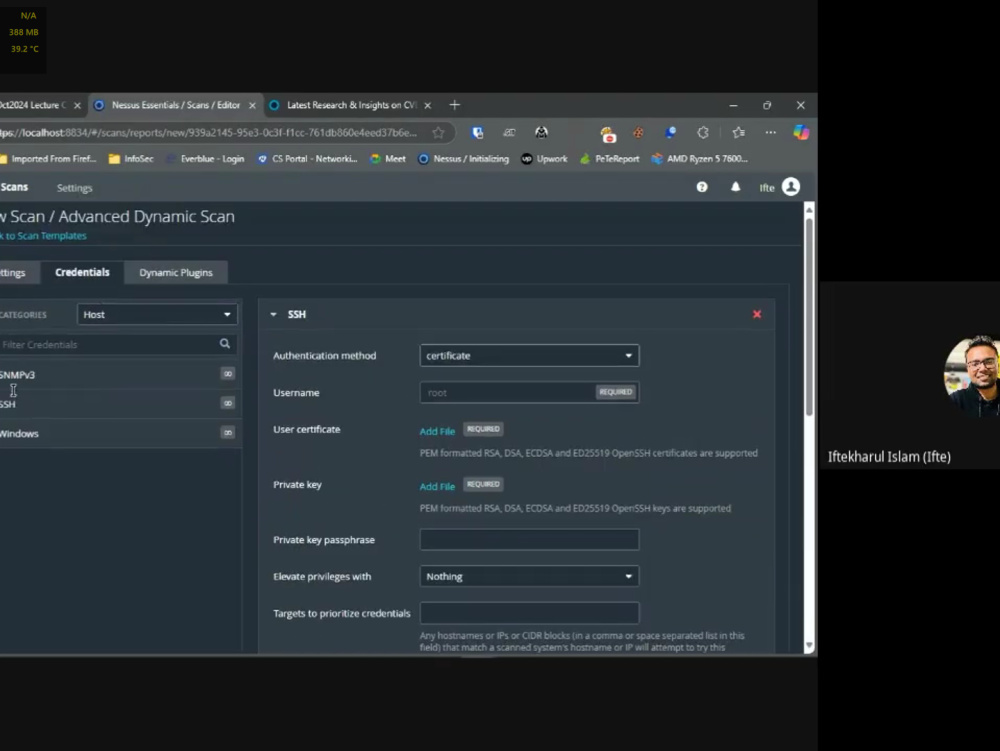
Task: Select SNMPv3 in credentials list
Action: (119, 374)
